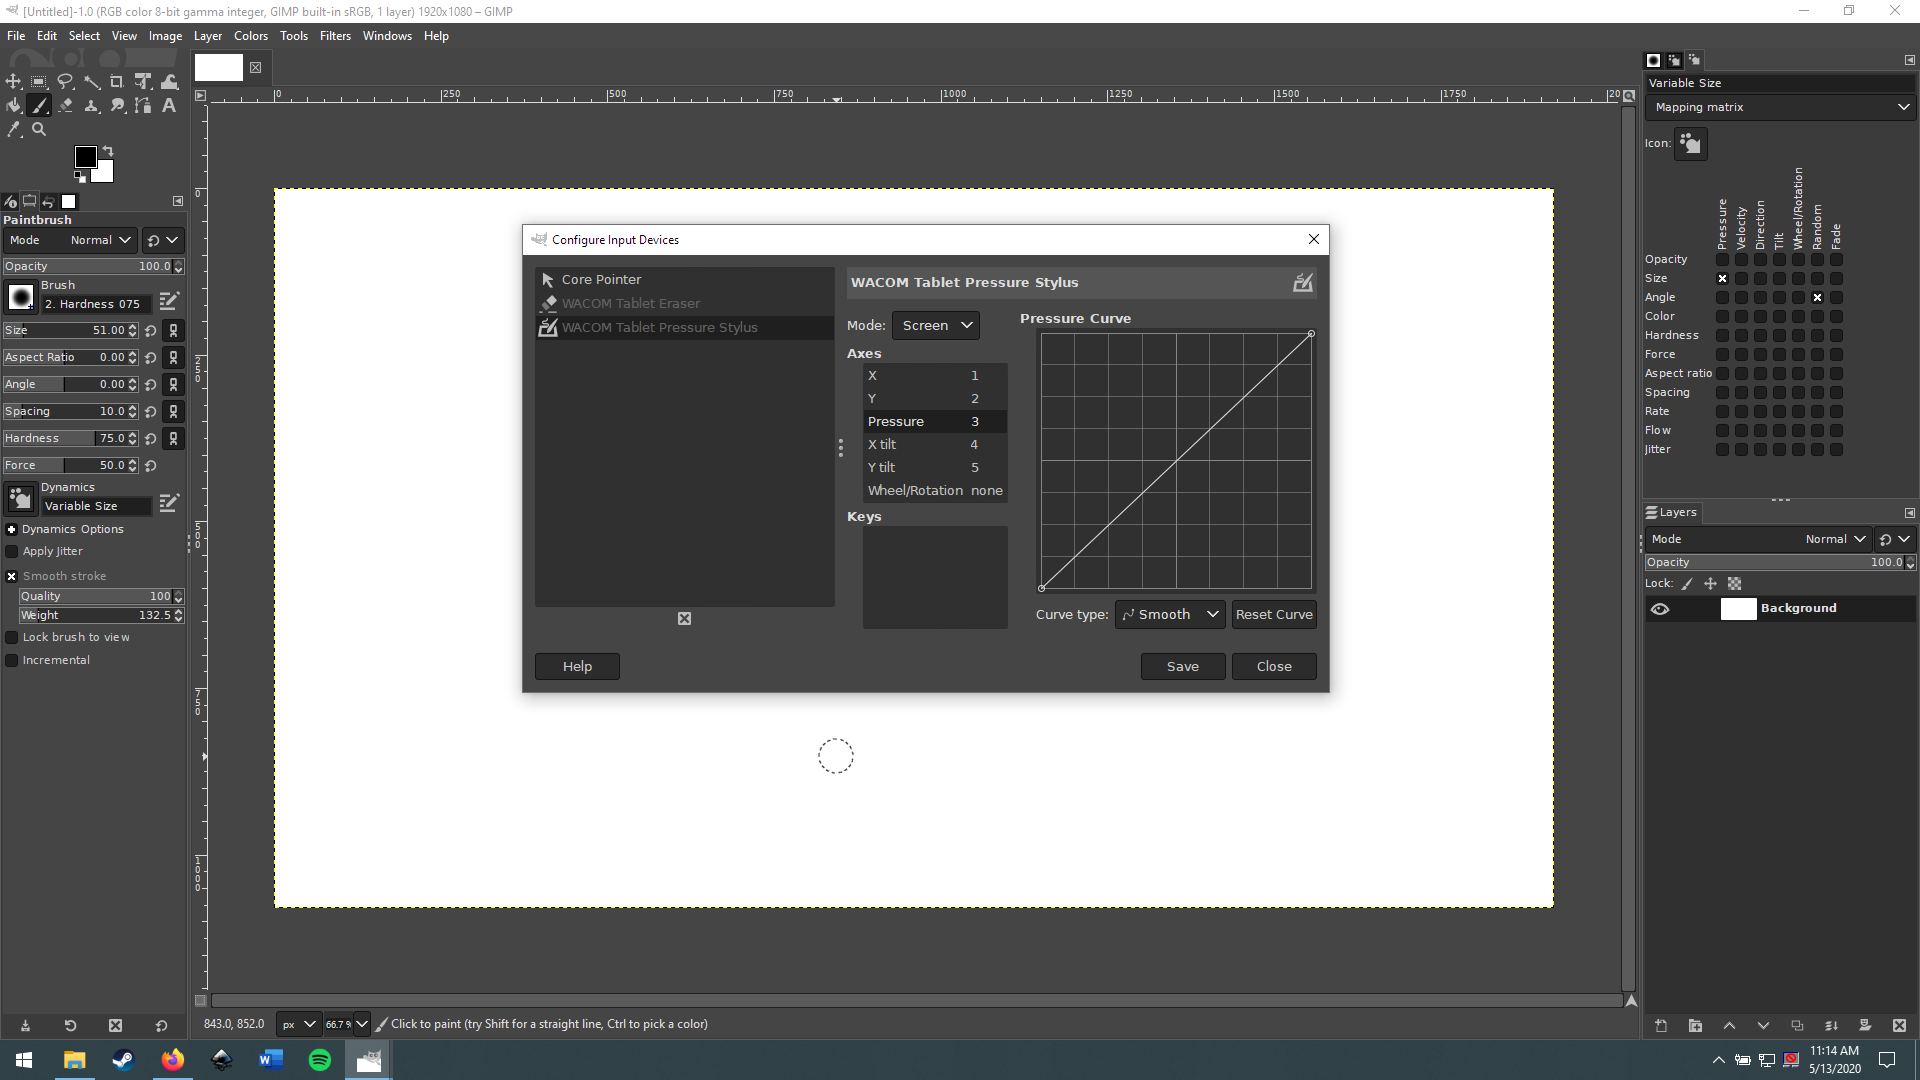Open the Layer menu

208,36
